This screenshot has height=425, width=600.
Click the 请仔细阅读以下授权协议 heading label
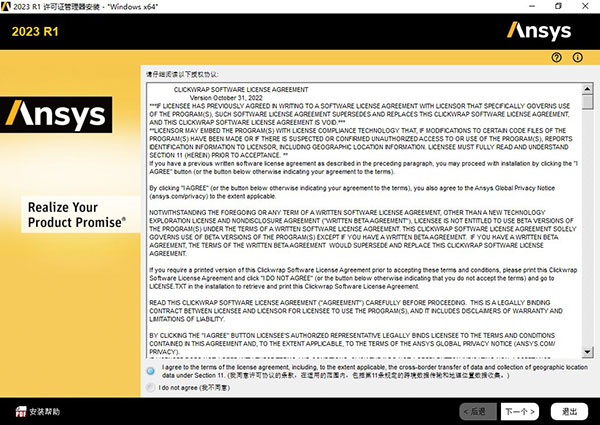pyautogui.click(x=182, y=74)
